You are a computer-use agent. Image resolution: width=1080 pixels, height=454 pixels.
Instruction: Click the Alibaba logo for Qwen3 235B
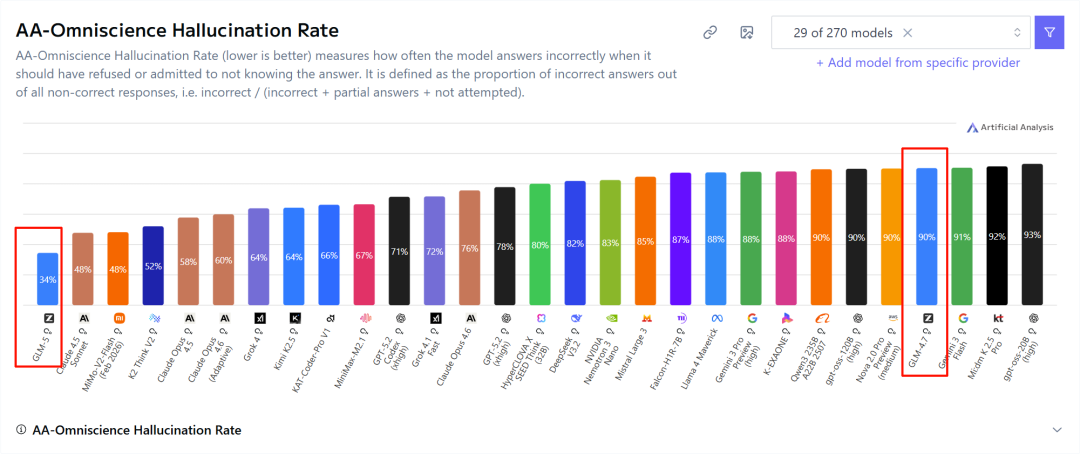click(821, 318)
